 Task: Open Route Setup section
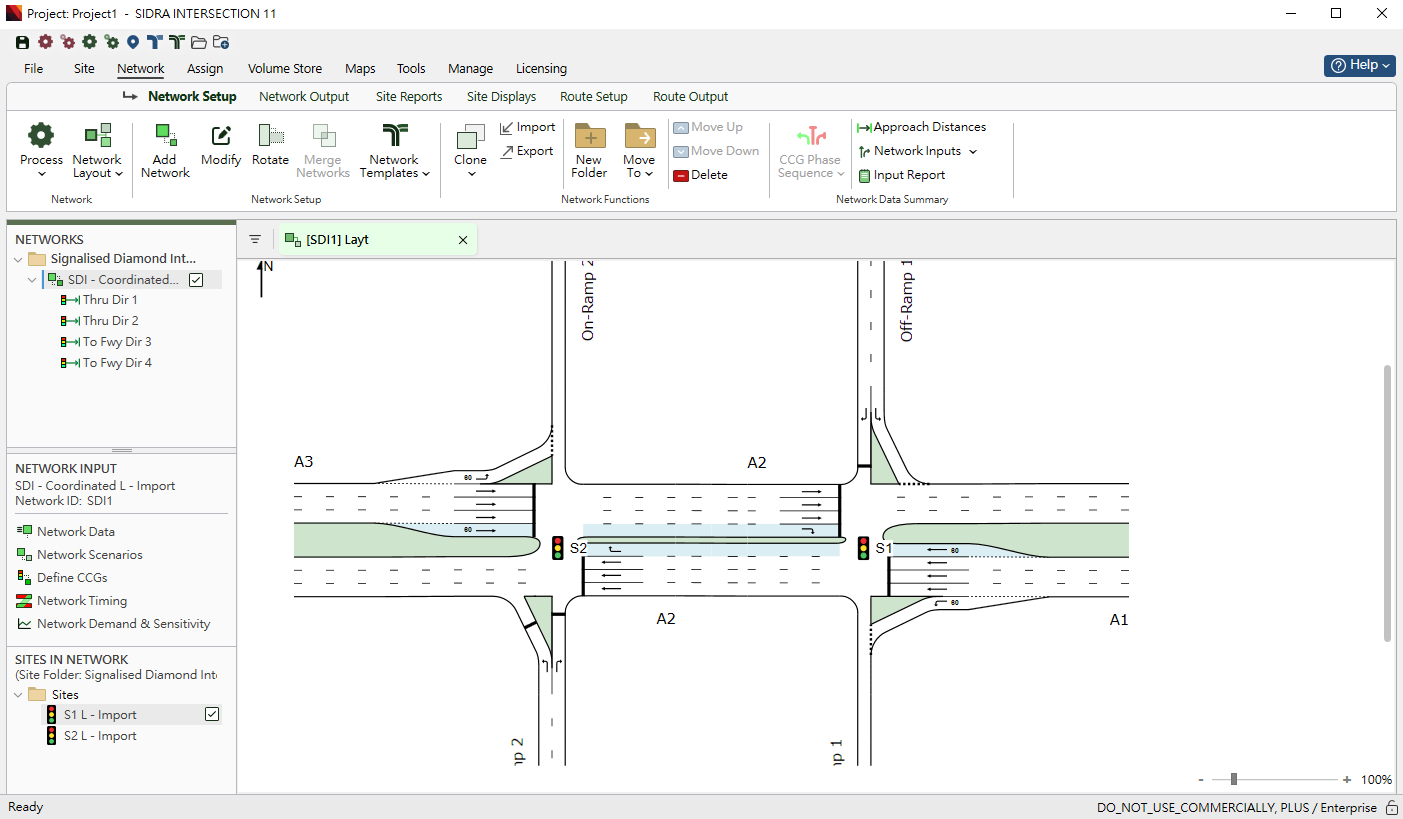pyautogui.click(x=594, y=97)
